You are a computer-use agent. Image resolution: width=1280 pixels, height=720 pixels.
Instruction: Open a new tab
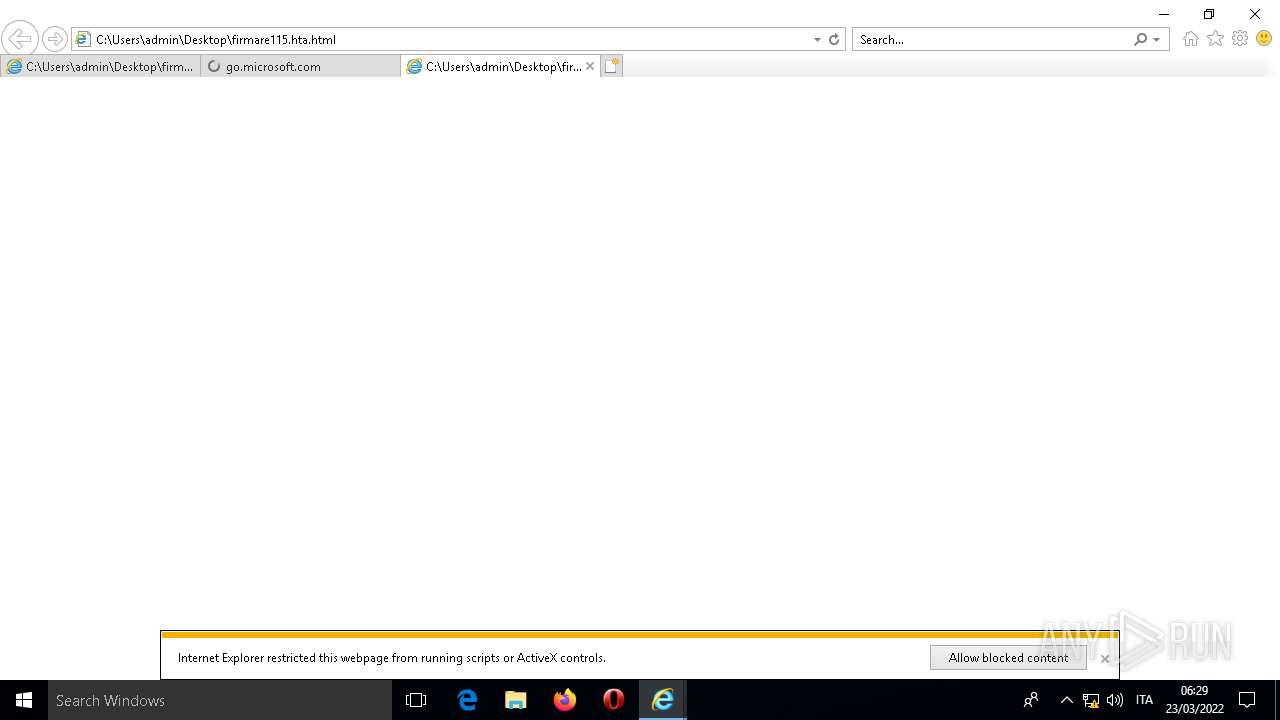[x=612, y=66]
